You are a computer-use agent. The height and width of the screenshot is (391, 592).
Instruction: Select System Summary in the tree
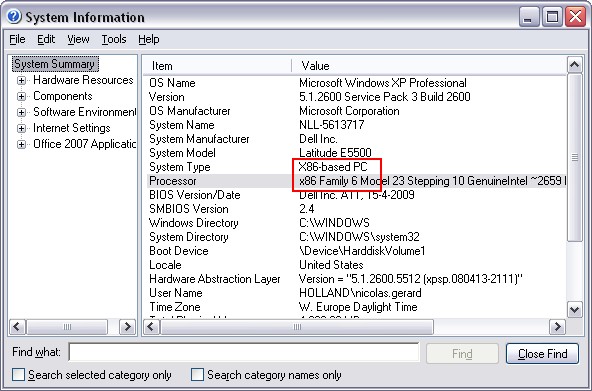click(x=55, y=64)
